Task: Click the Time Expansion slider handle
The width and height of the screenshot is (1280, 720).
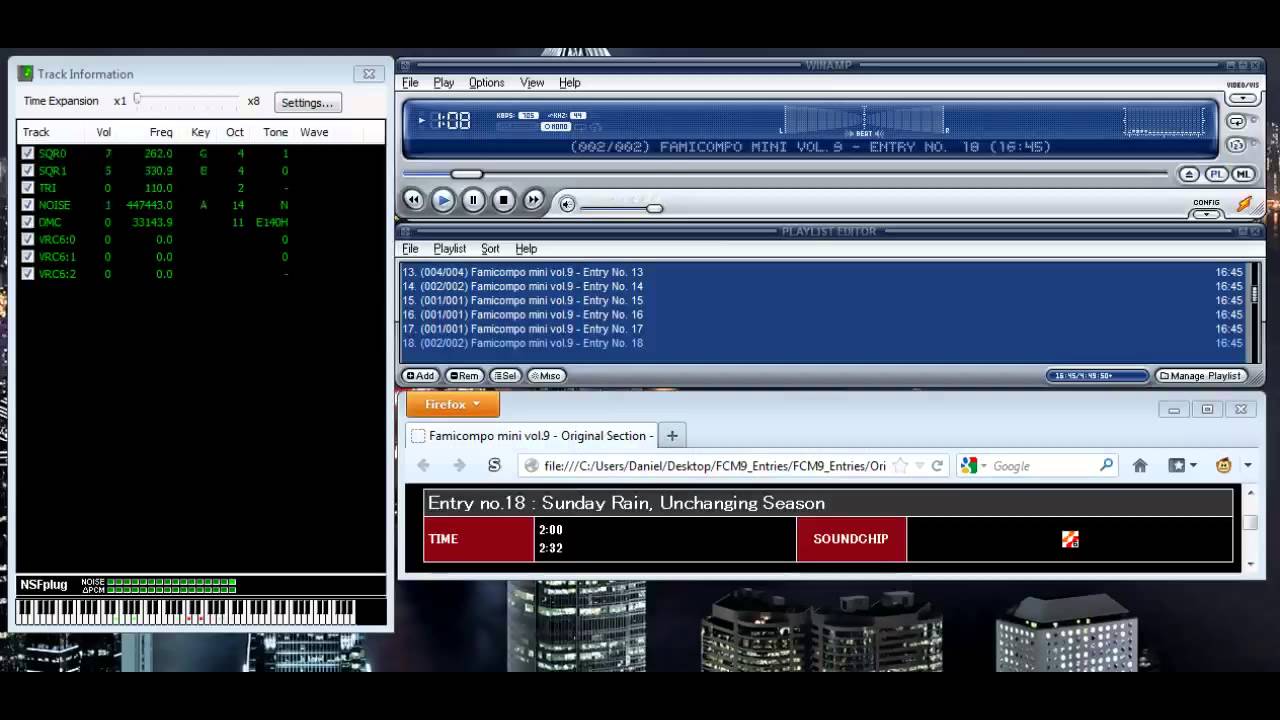Action: [x=137, y=99]
